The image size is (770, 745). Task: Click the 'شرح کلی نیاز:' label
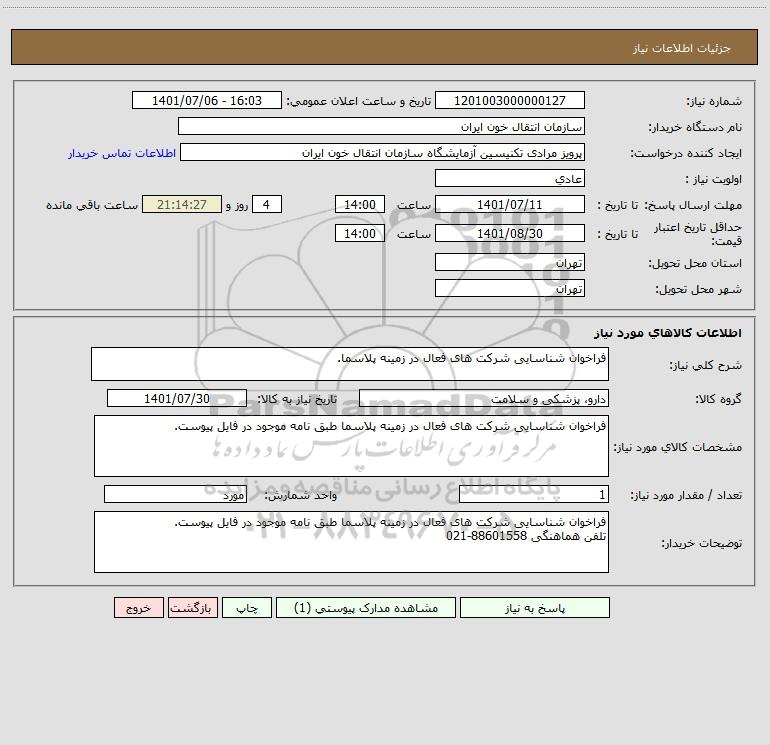[706, 365]
